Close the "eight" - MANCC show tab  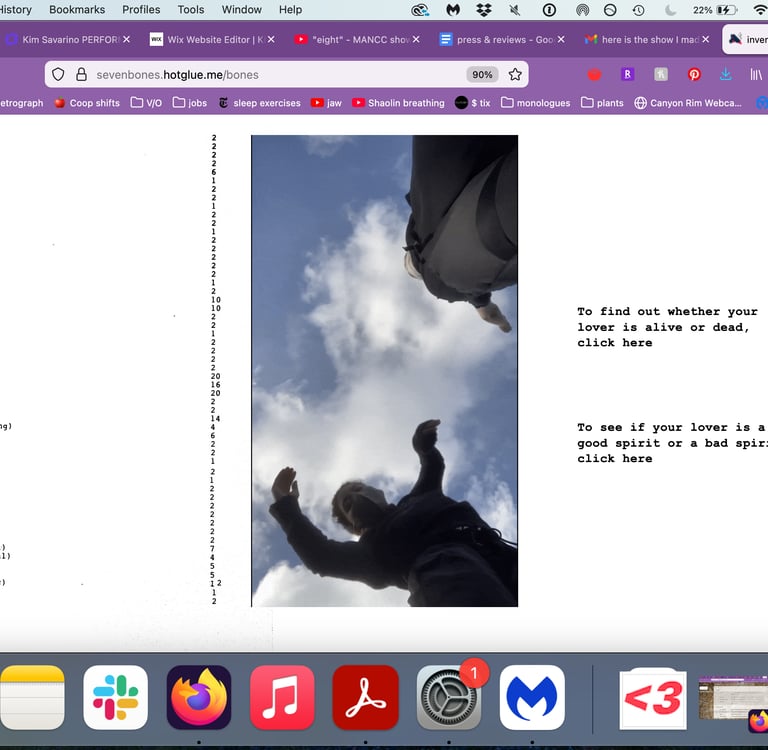click(416, 39)
